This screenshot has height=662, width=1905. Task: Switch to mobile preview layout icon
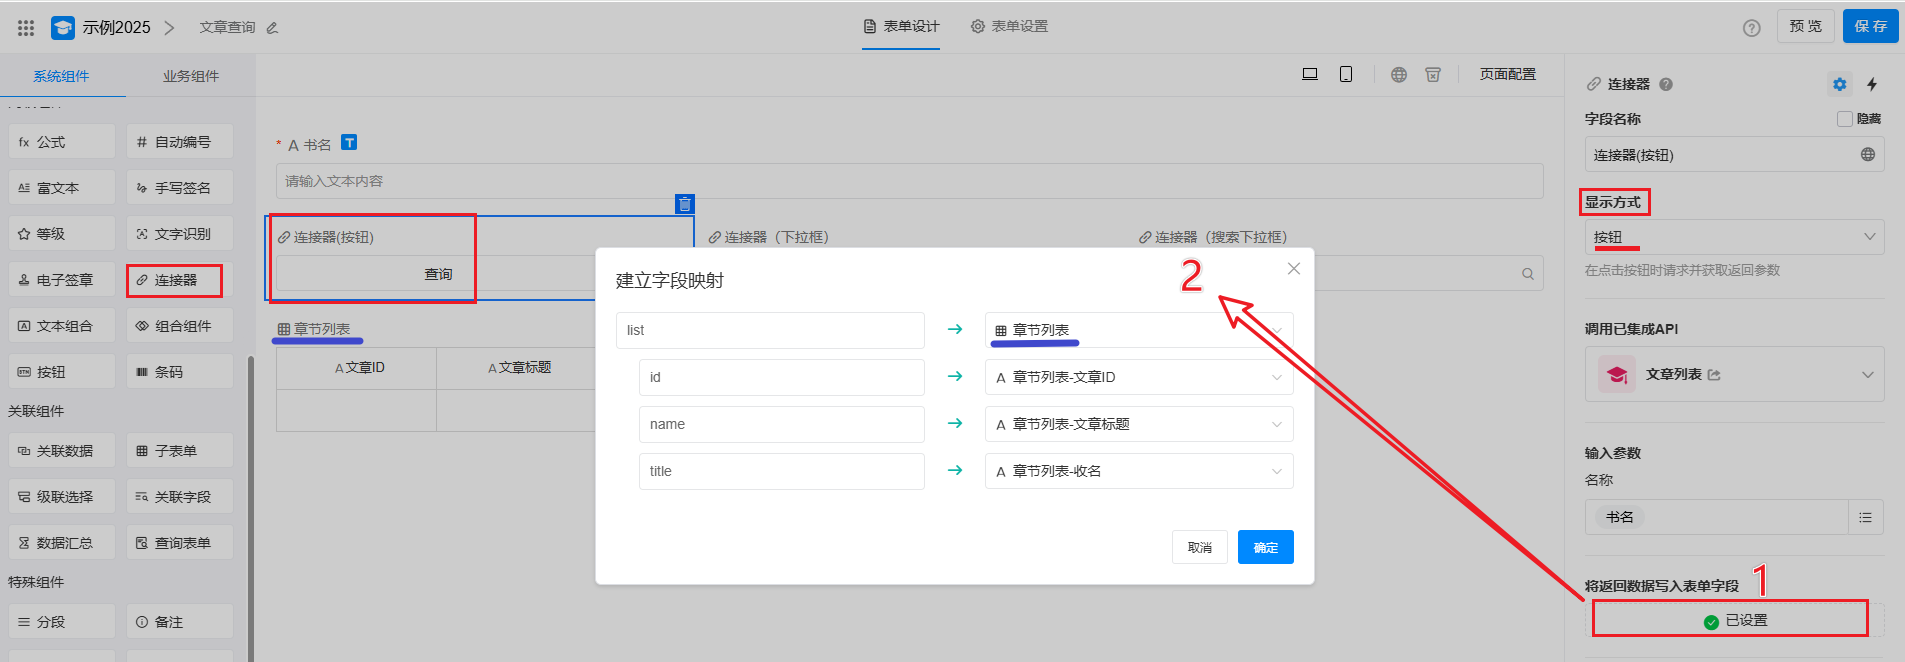point(1346,74)
